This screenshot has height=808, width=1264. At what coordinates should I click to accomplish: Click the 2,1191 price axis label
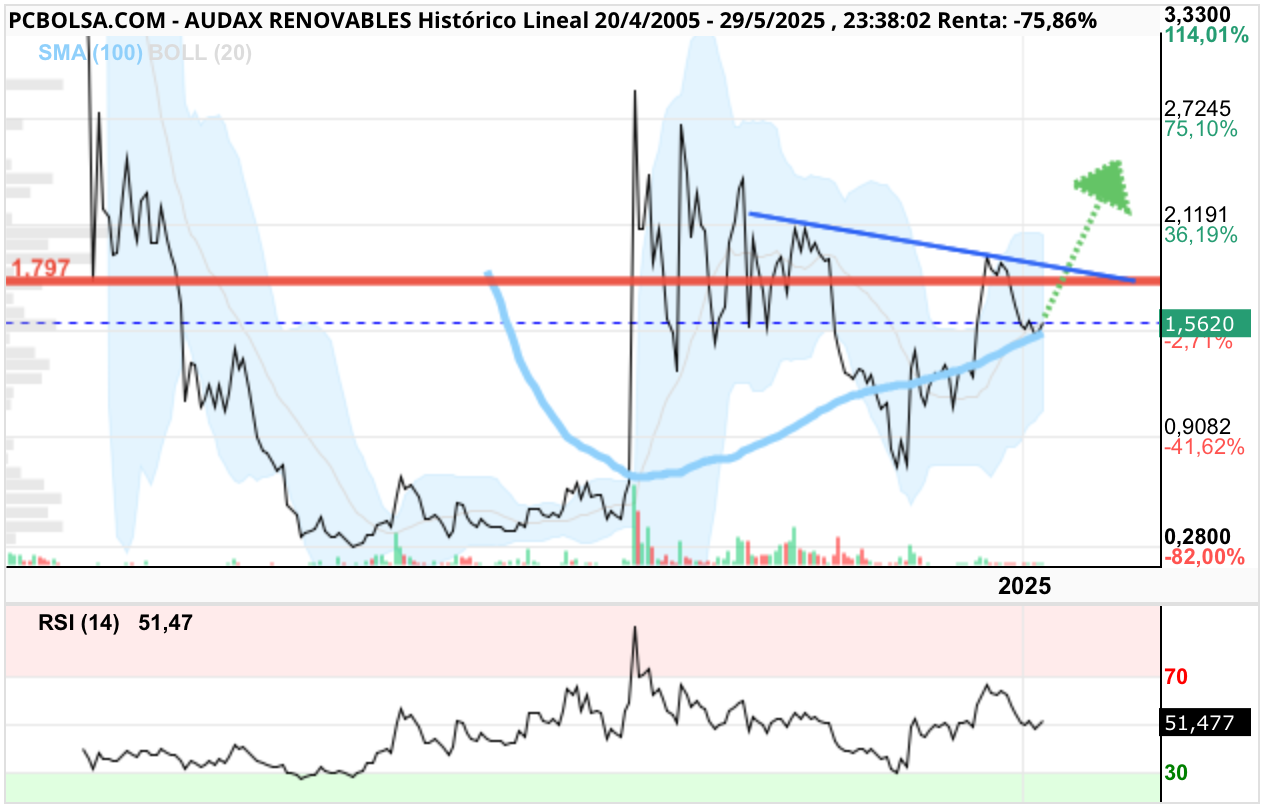1198,214
